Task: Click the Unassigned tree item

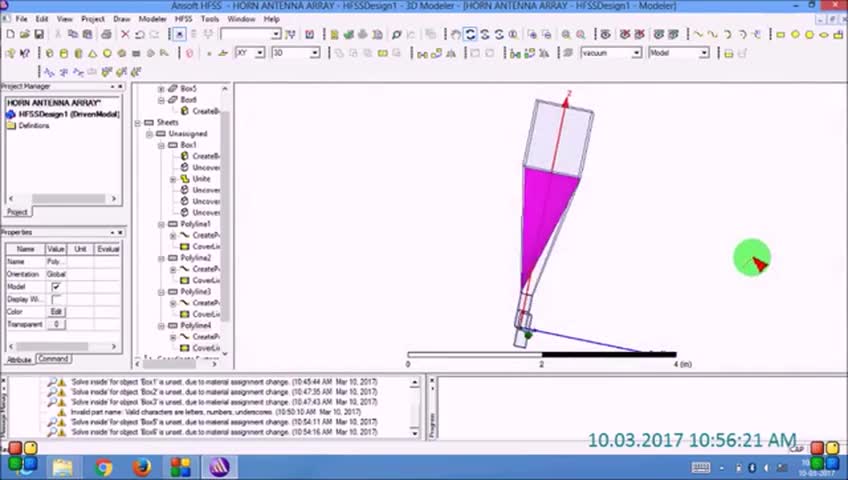Action: tap(188, 134)
